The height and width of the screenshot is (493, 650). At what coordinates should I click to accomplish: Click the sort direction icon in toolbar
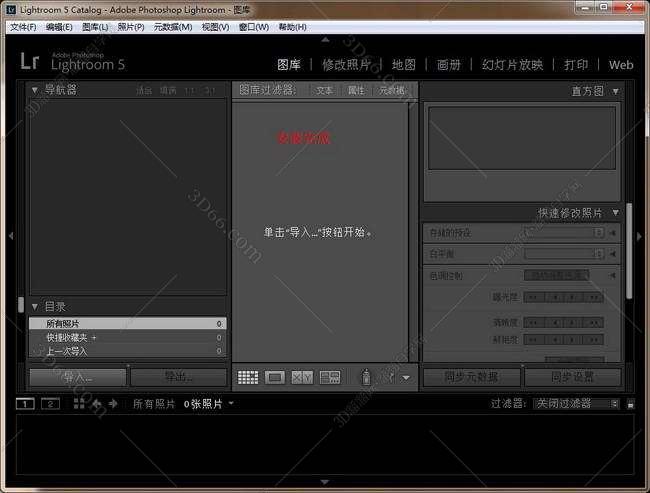391,377
